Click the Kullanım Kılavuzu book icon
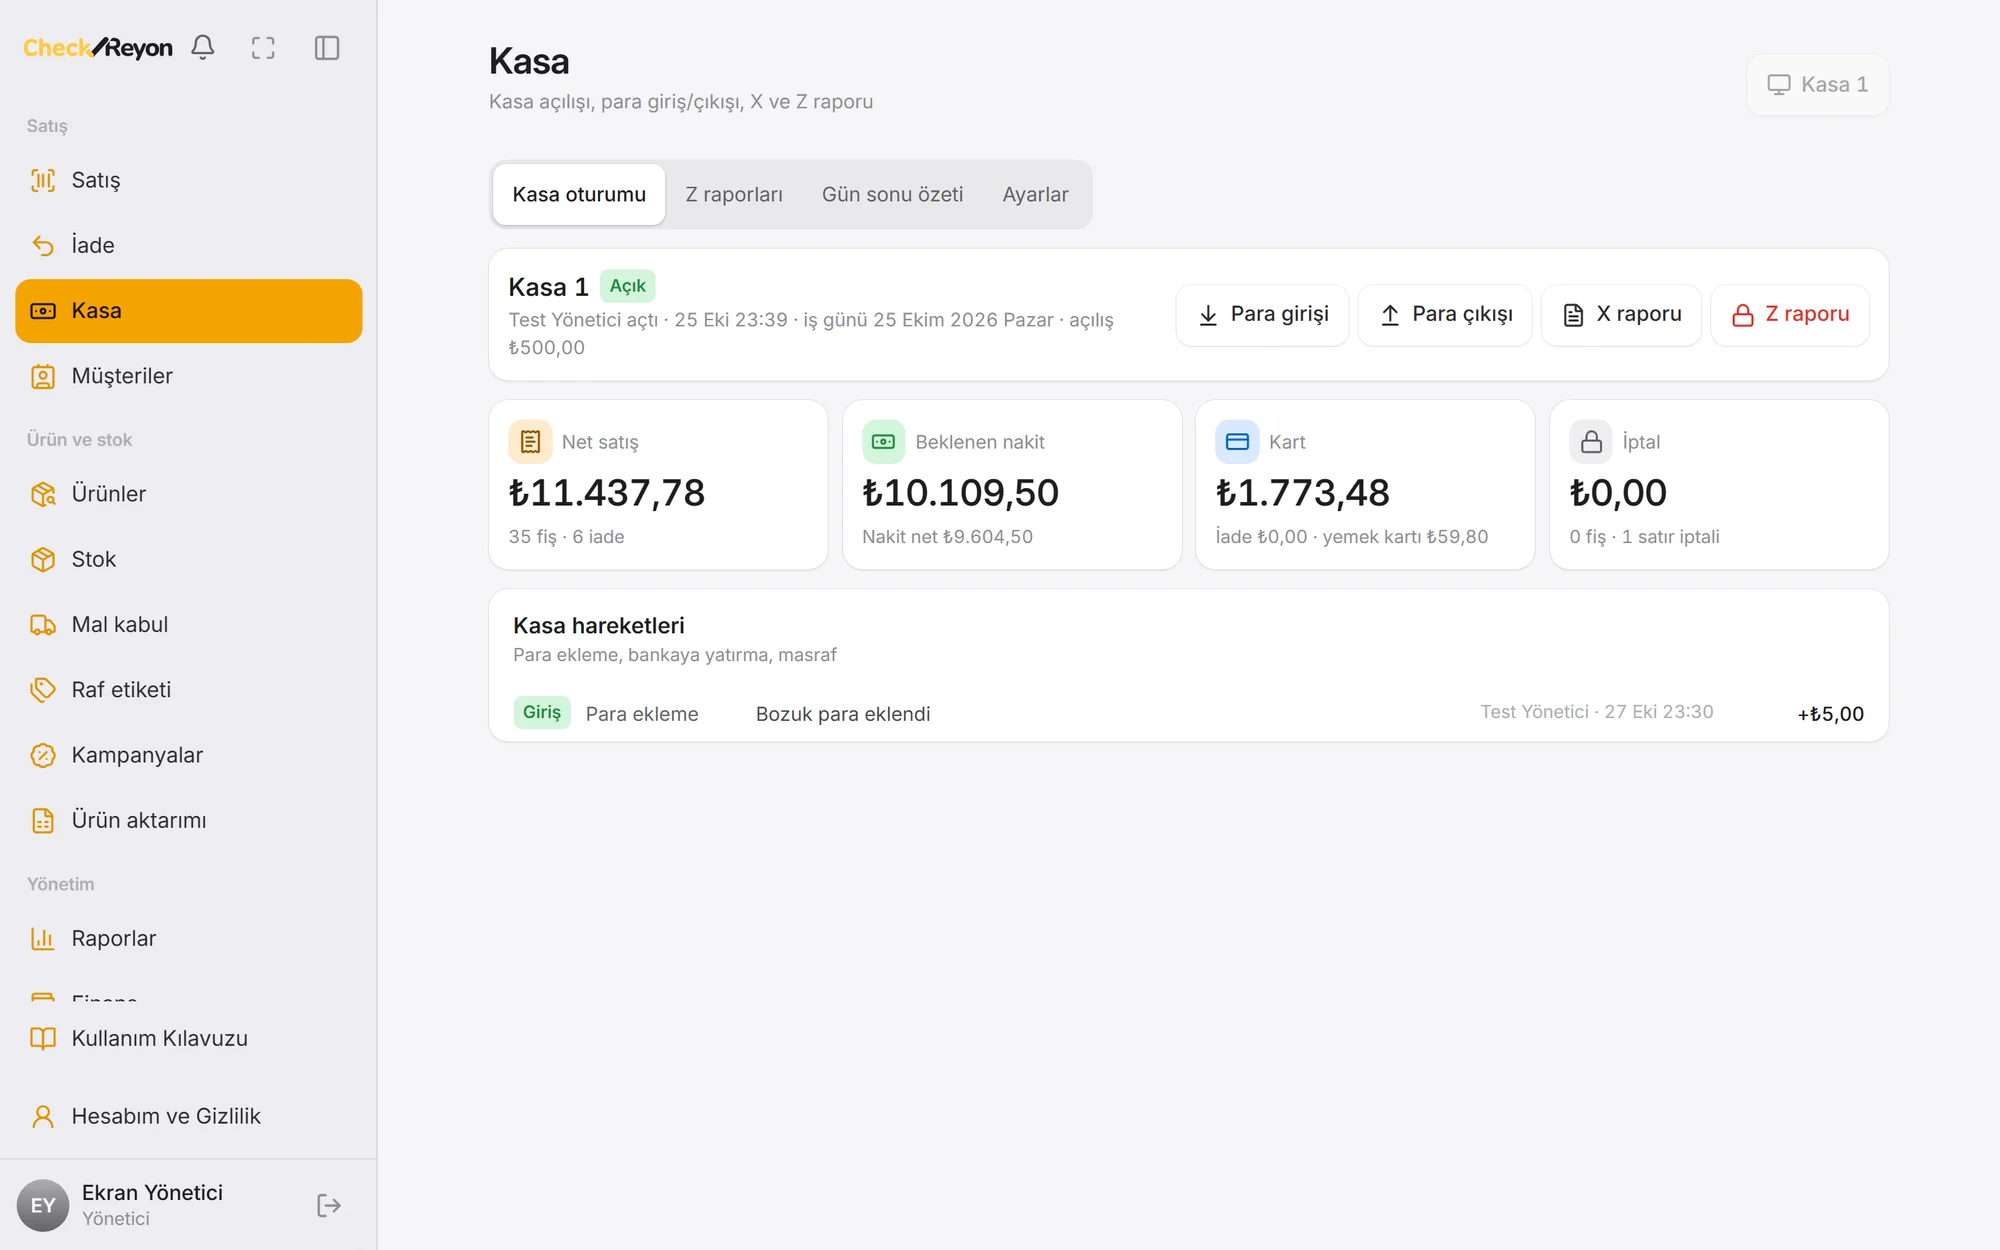This screenshot has height=1250, width=2000. tap(43, 1038)
